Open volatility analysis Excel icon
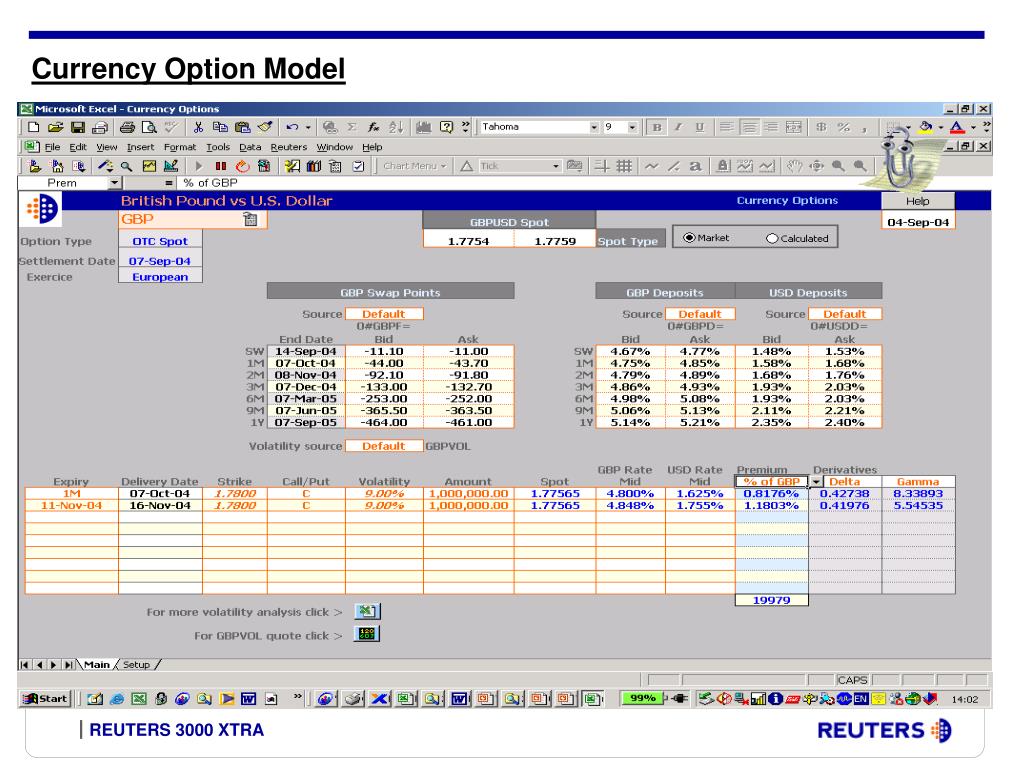 pyautogui.click(x=367, y=611)
